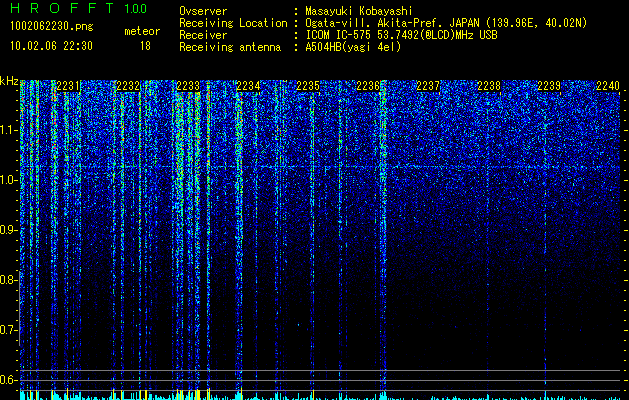This screenshot has width=629, height=400.
Task: Click the Ovserver label
Action: tap(203, 11)
